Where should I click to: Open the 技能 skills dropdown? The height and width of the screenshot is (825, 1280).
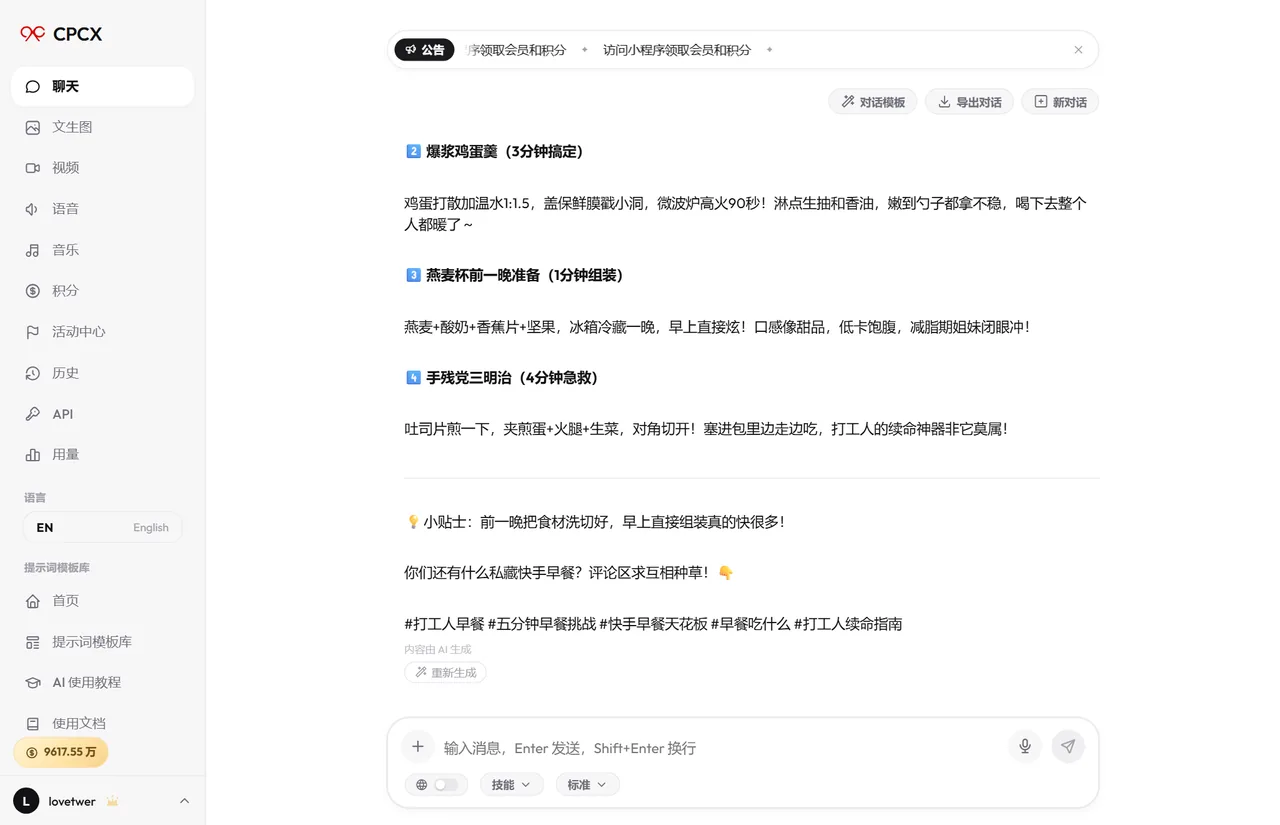tap(512, 785)
